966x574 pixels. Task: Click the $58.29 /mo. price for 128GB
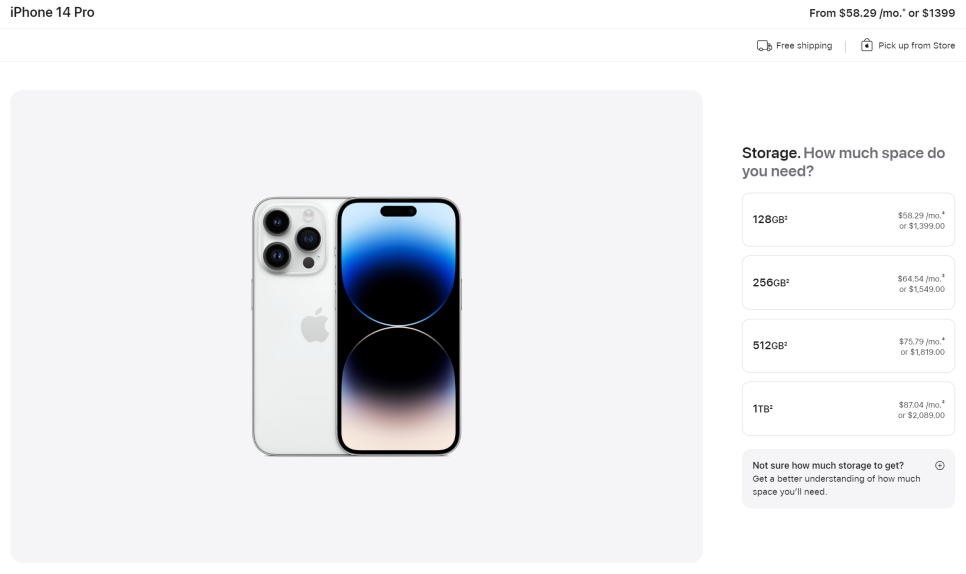coord(921,215)
